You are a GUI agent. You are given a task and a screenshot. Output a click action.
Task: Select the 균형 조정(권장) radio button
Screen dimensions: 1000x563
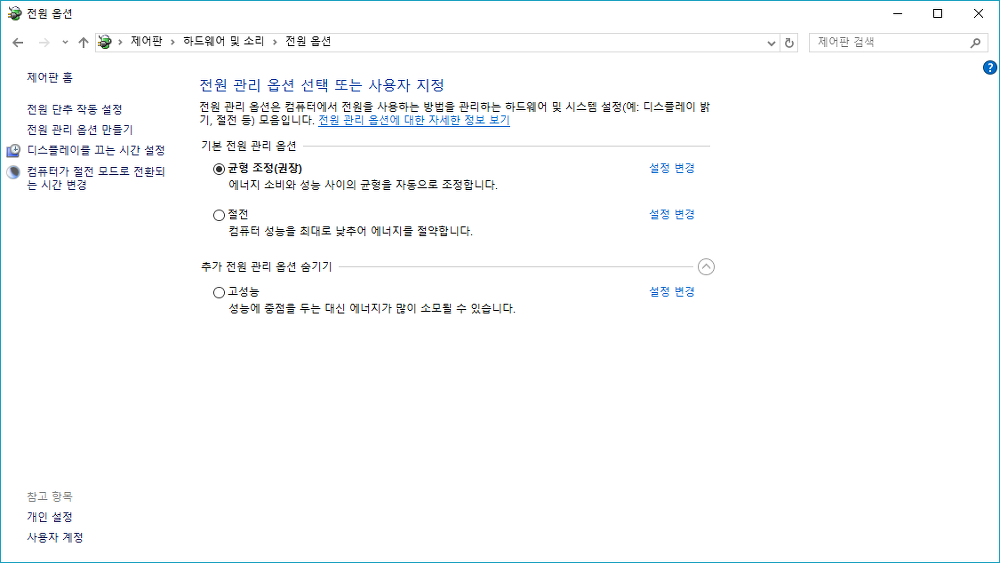coord(219,169)
